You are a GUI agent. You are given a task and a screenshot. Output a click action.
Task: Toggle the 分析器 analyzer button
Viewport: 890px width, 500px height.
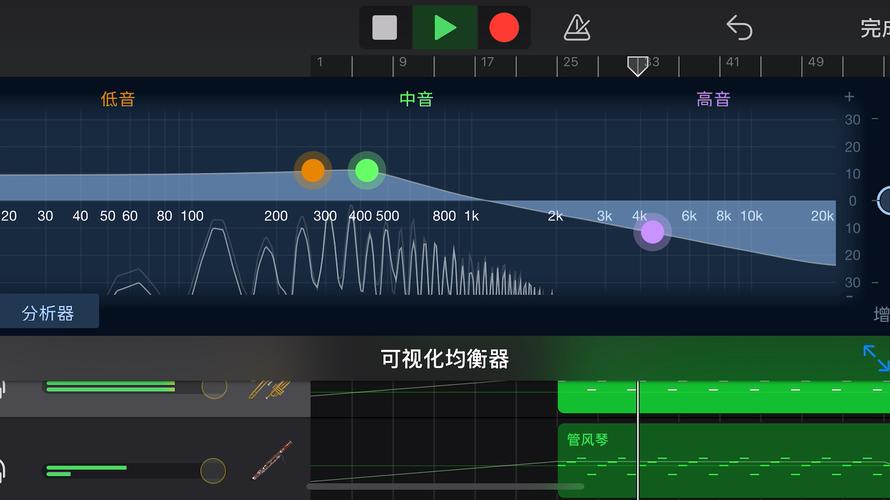click(48, 313)
